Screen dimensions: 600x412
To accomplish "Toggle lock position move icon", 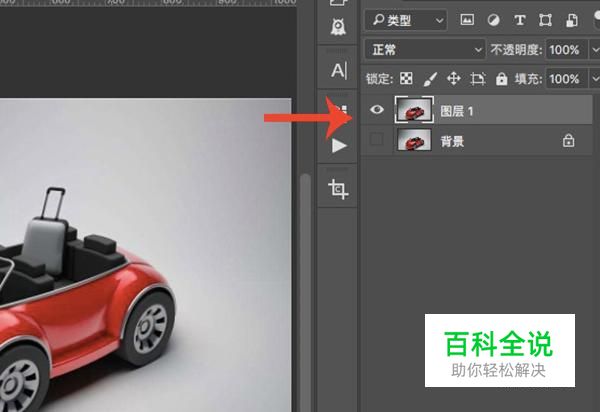I will click(453, 78).
